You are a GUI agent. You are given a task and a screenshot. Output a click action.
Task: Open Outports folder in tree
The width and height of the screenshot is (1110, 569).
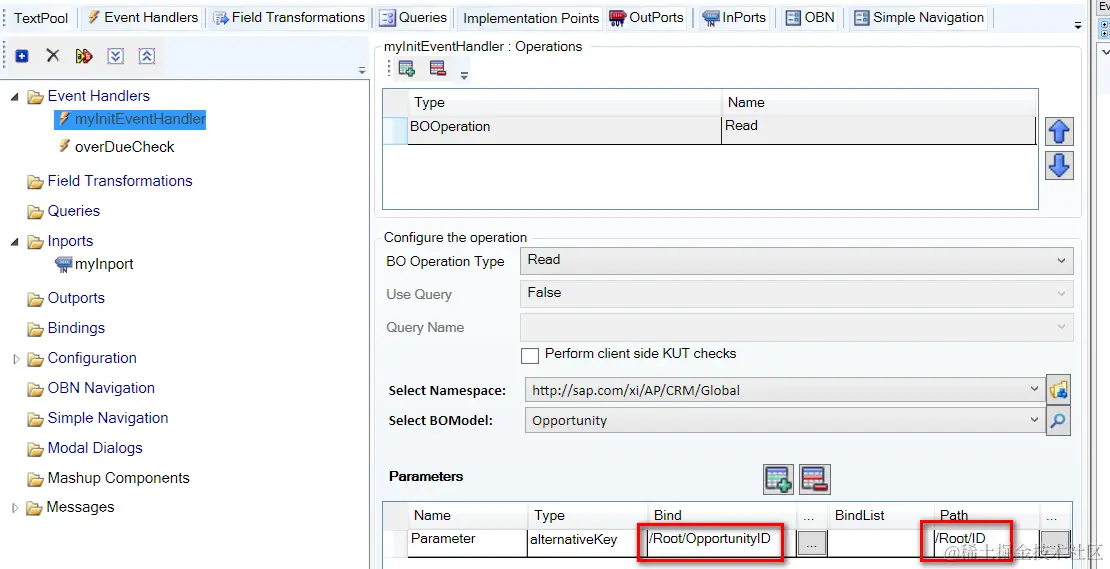pyautogui.click(x=67, y=298)
